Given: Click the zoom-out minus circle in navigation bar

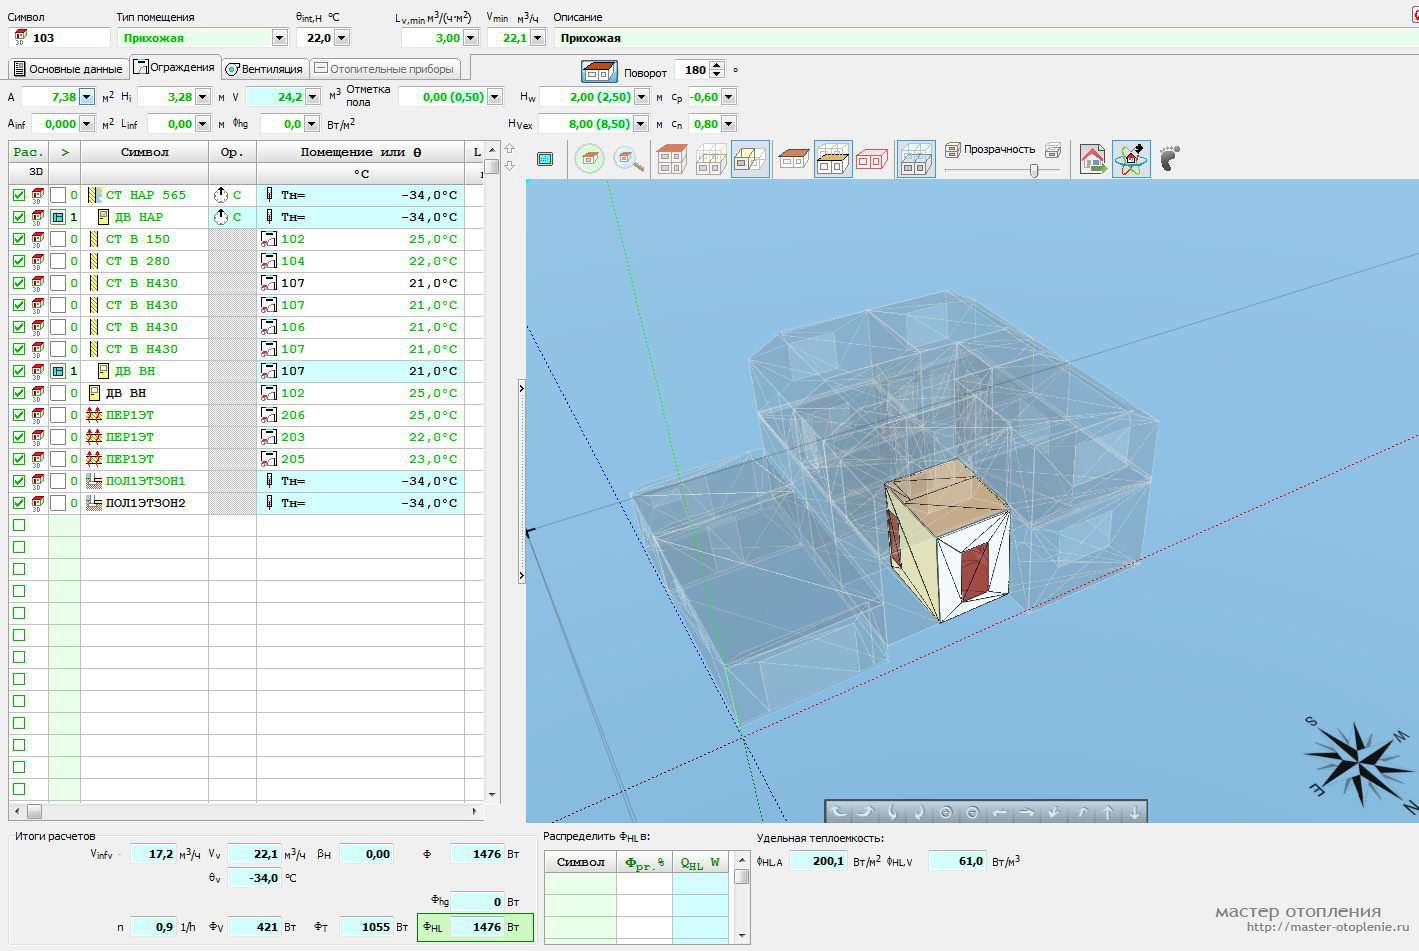Looking at the screenshot, I should click(972, 813).
